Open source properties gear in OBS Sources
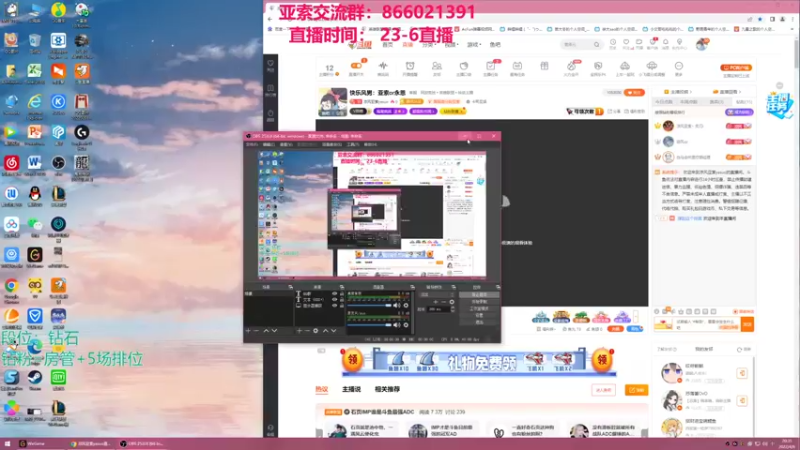 pos(316,331)
